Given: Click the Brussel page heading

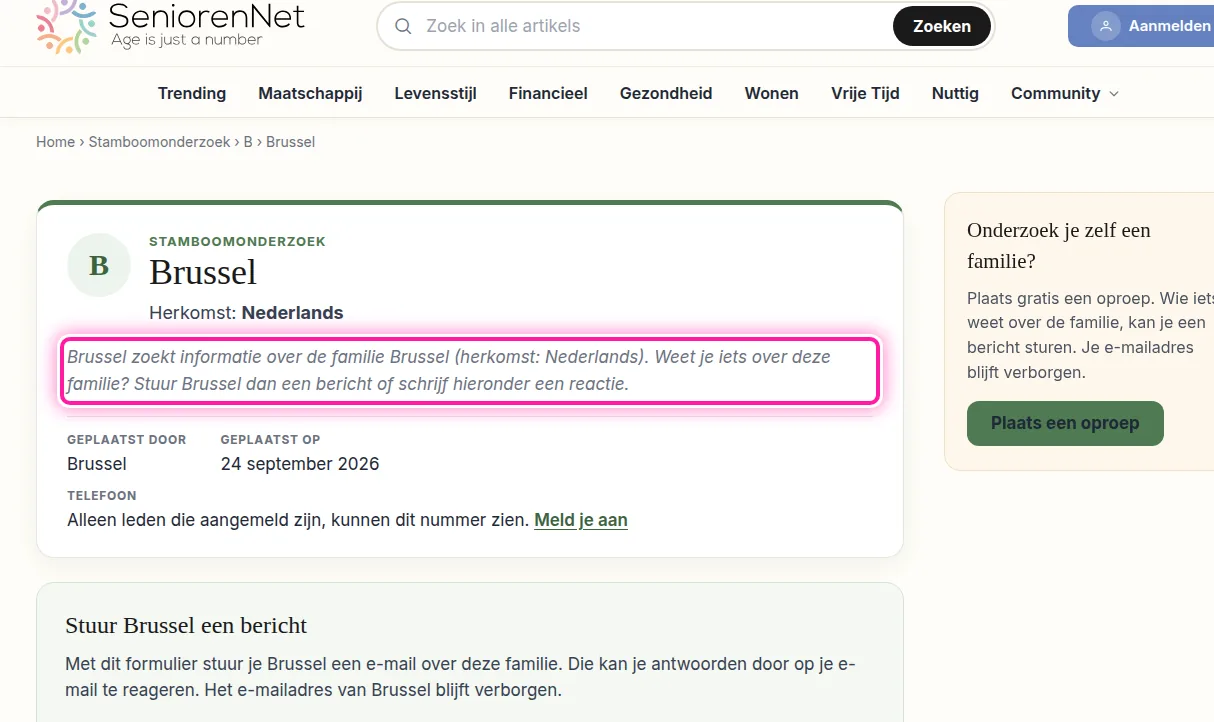Looking at the screenshot, I should (x=203, y=272).
